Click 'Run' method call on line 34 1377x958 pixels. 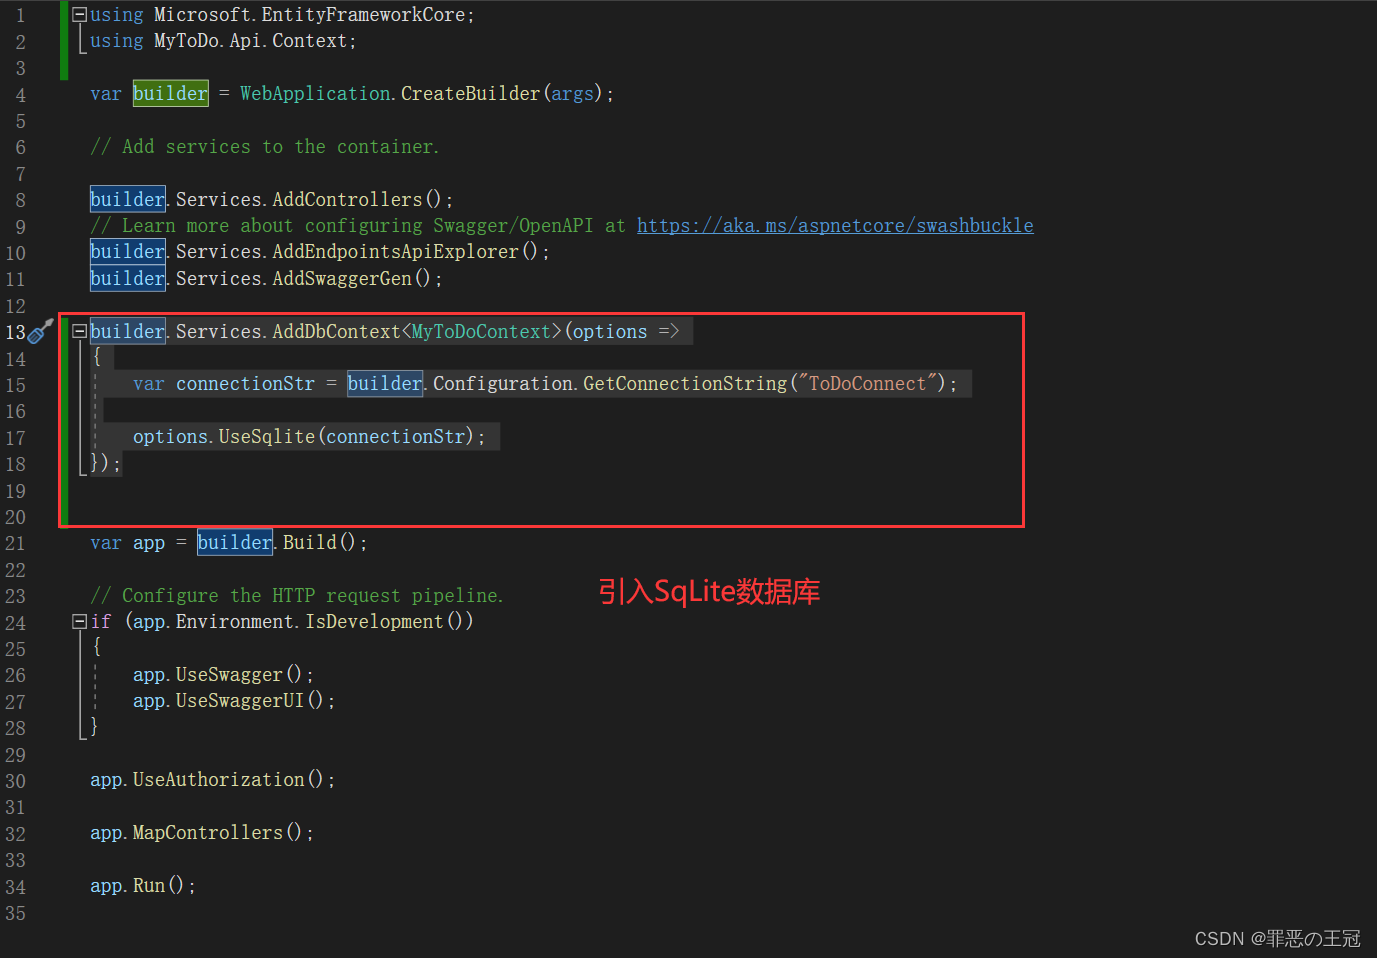149,885
